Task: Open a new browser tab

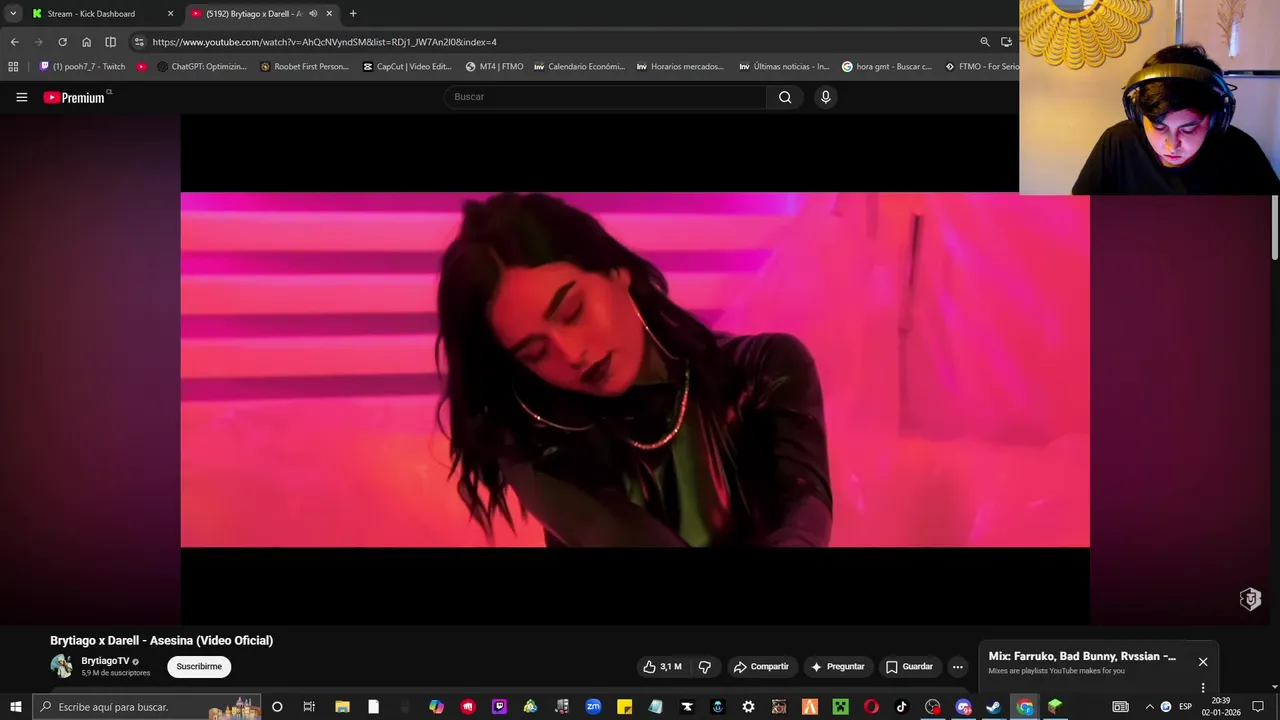Action: tap(353, 14)
